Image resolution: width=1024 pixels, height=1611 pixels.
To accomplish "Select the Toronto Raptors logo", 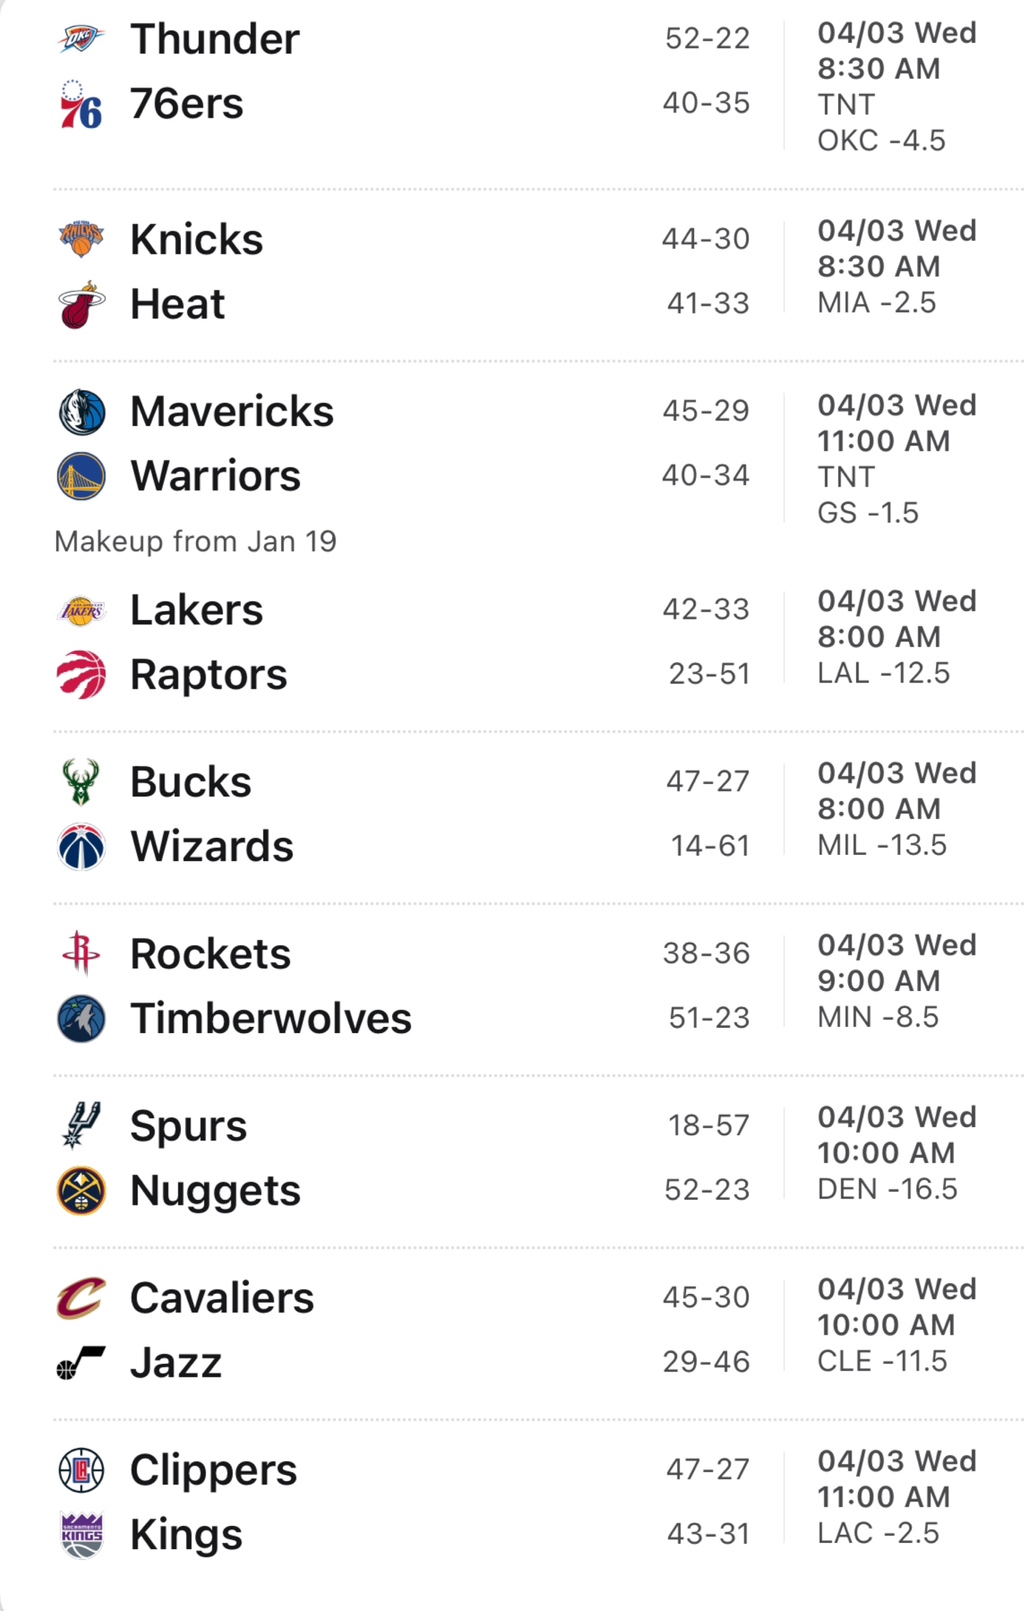I will click(81, 675).
